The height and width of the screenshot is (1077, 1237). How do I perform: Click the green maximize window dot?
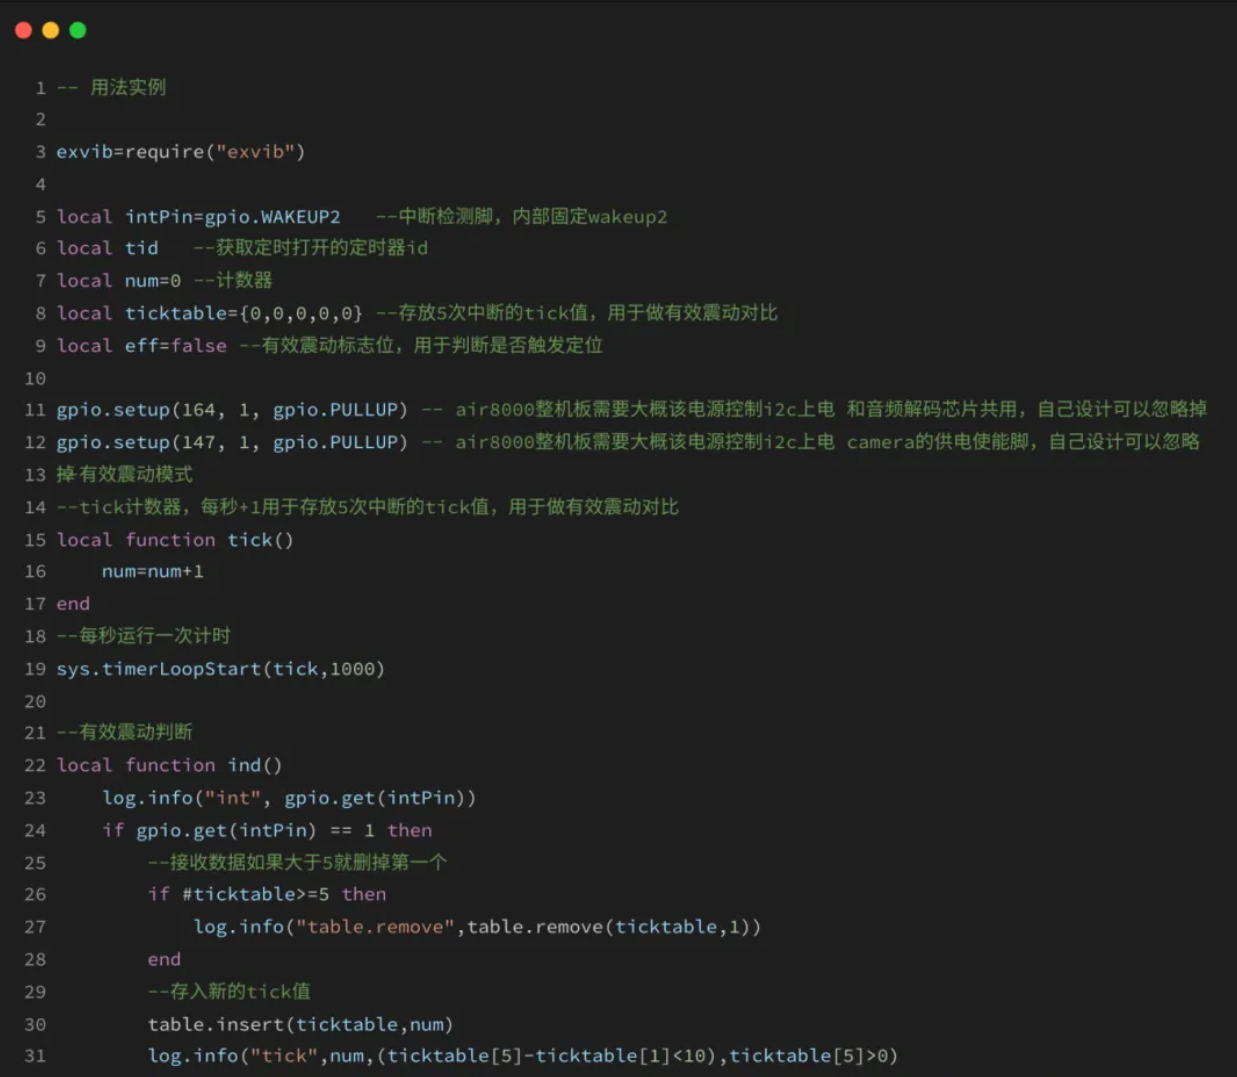click(78, 30)
